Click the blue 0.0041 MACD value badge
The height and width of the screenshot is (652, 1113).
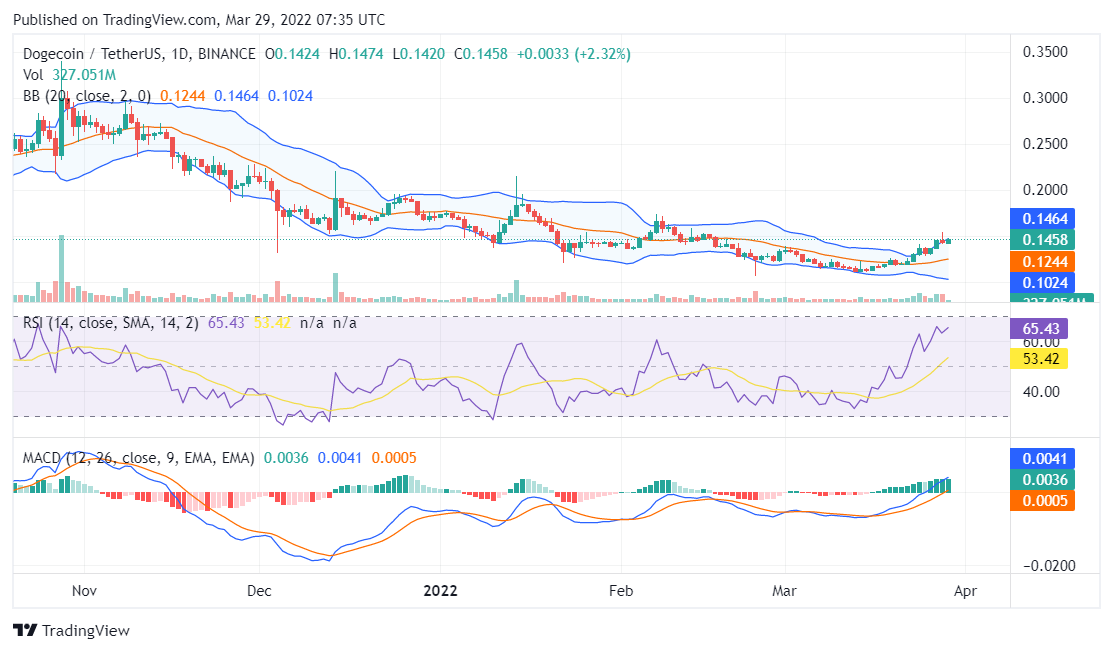point(1043,458)
